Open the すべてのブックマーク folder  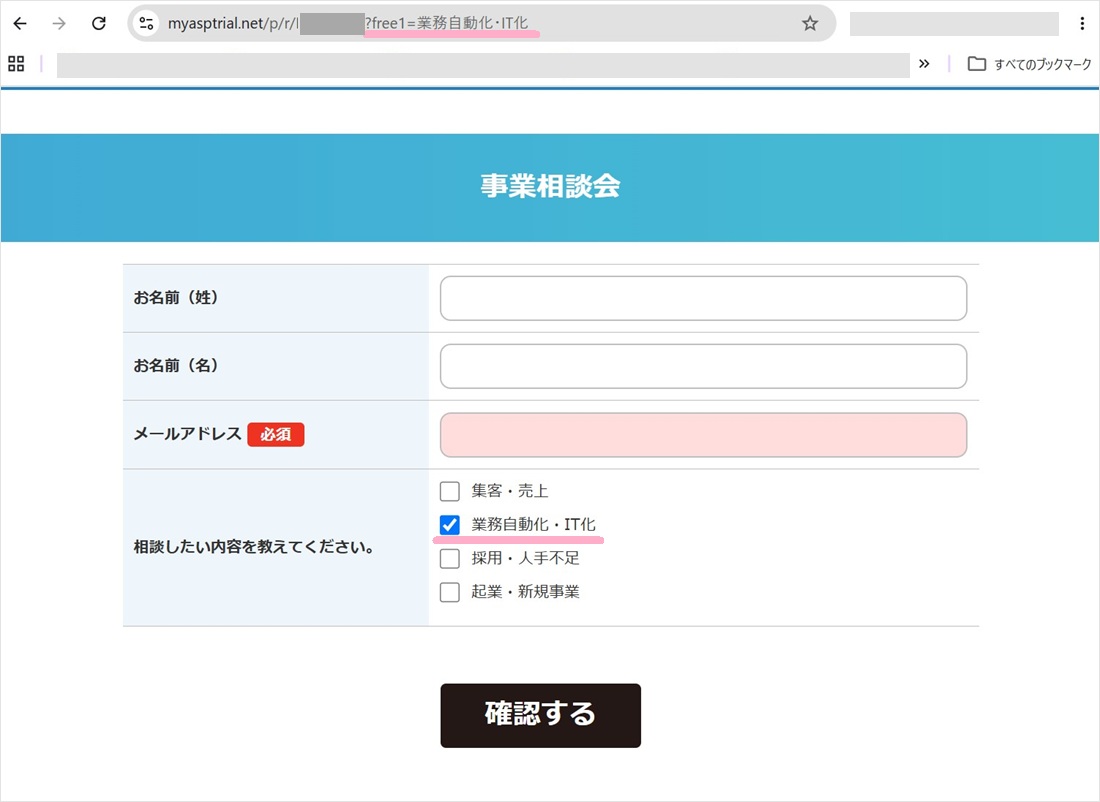[x=1029, y=64]
